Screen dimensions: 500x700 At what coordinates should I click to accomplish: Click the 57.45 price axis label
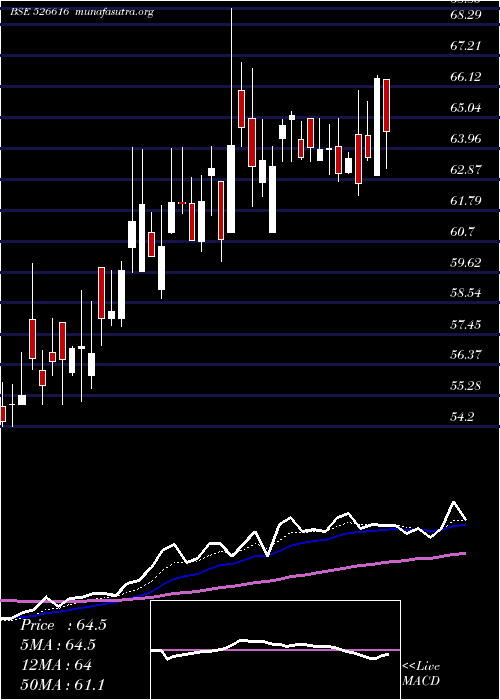click(x=466, y=324)
